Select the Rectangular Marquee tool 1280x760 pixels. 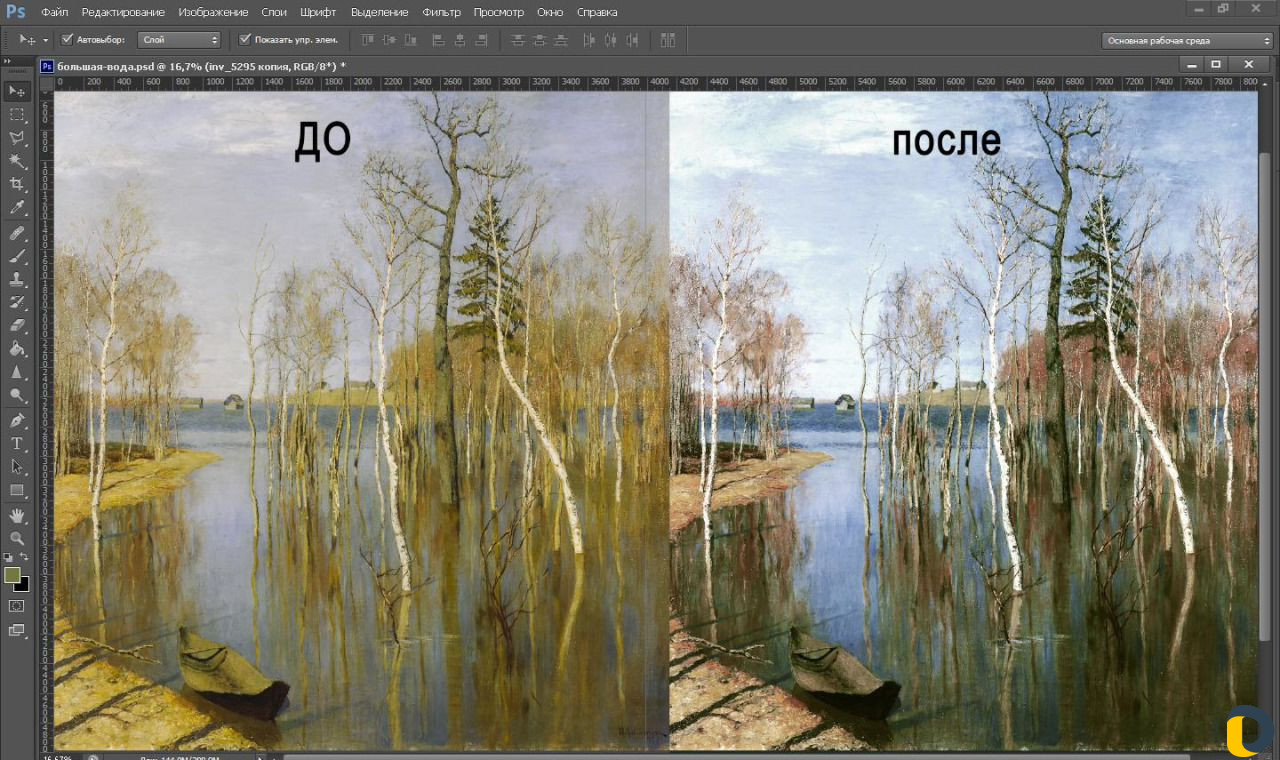(17, 115)
